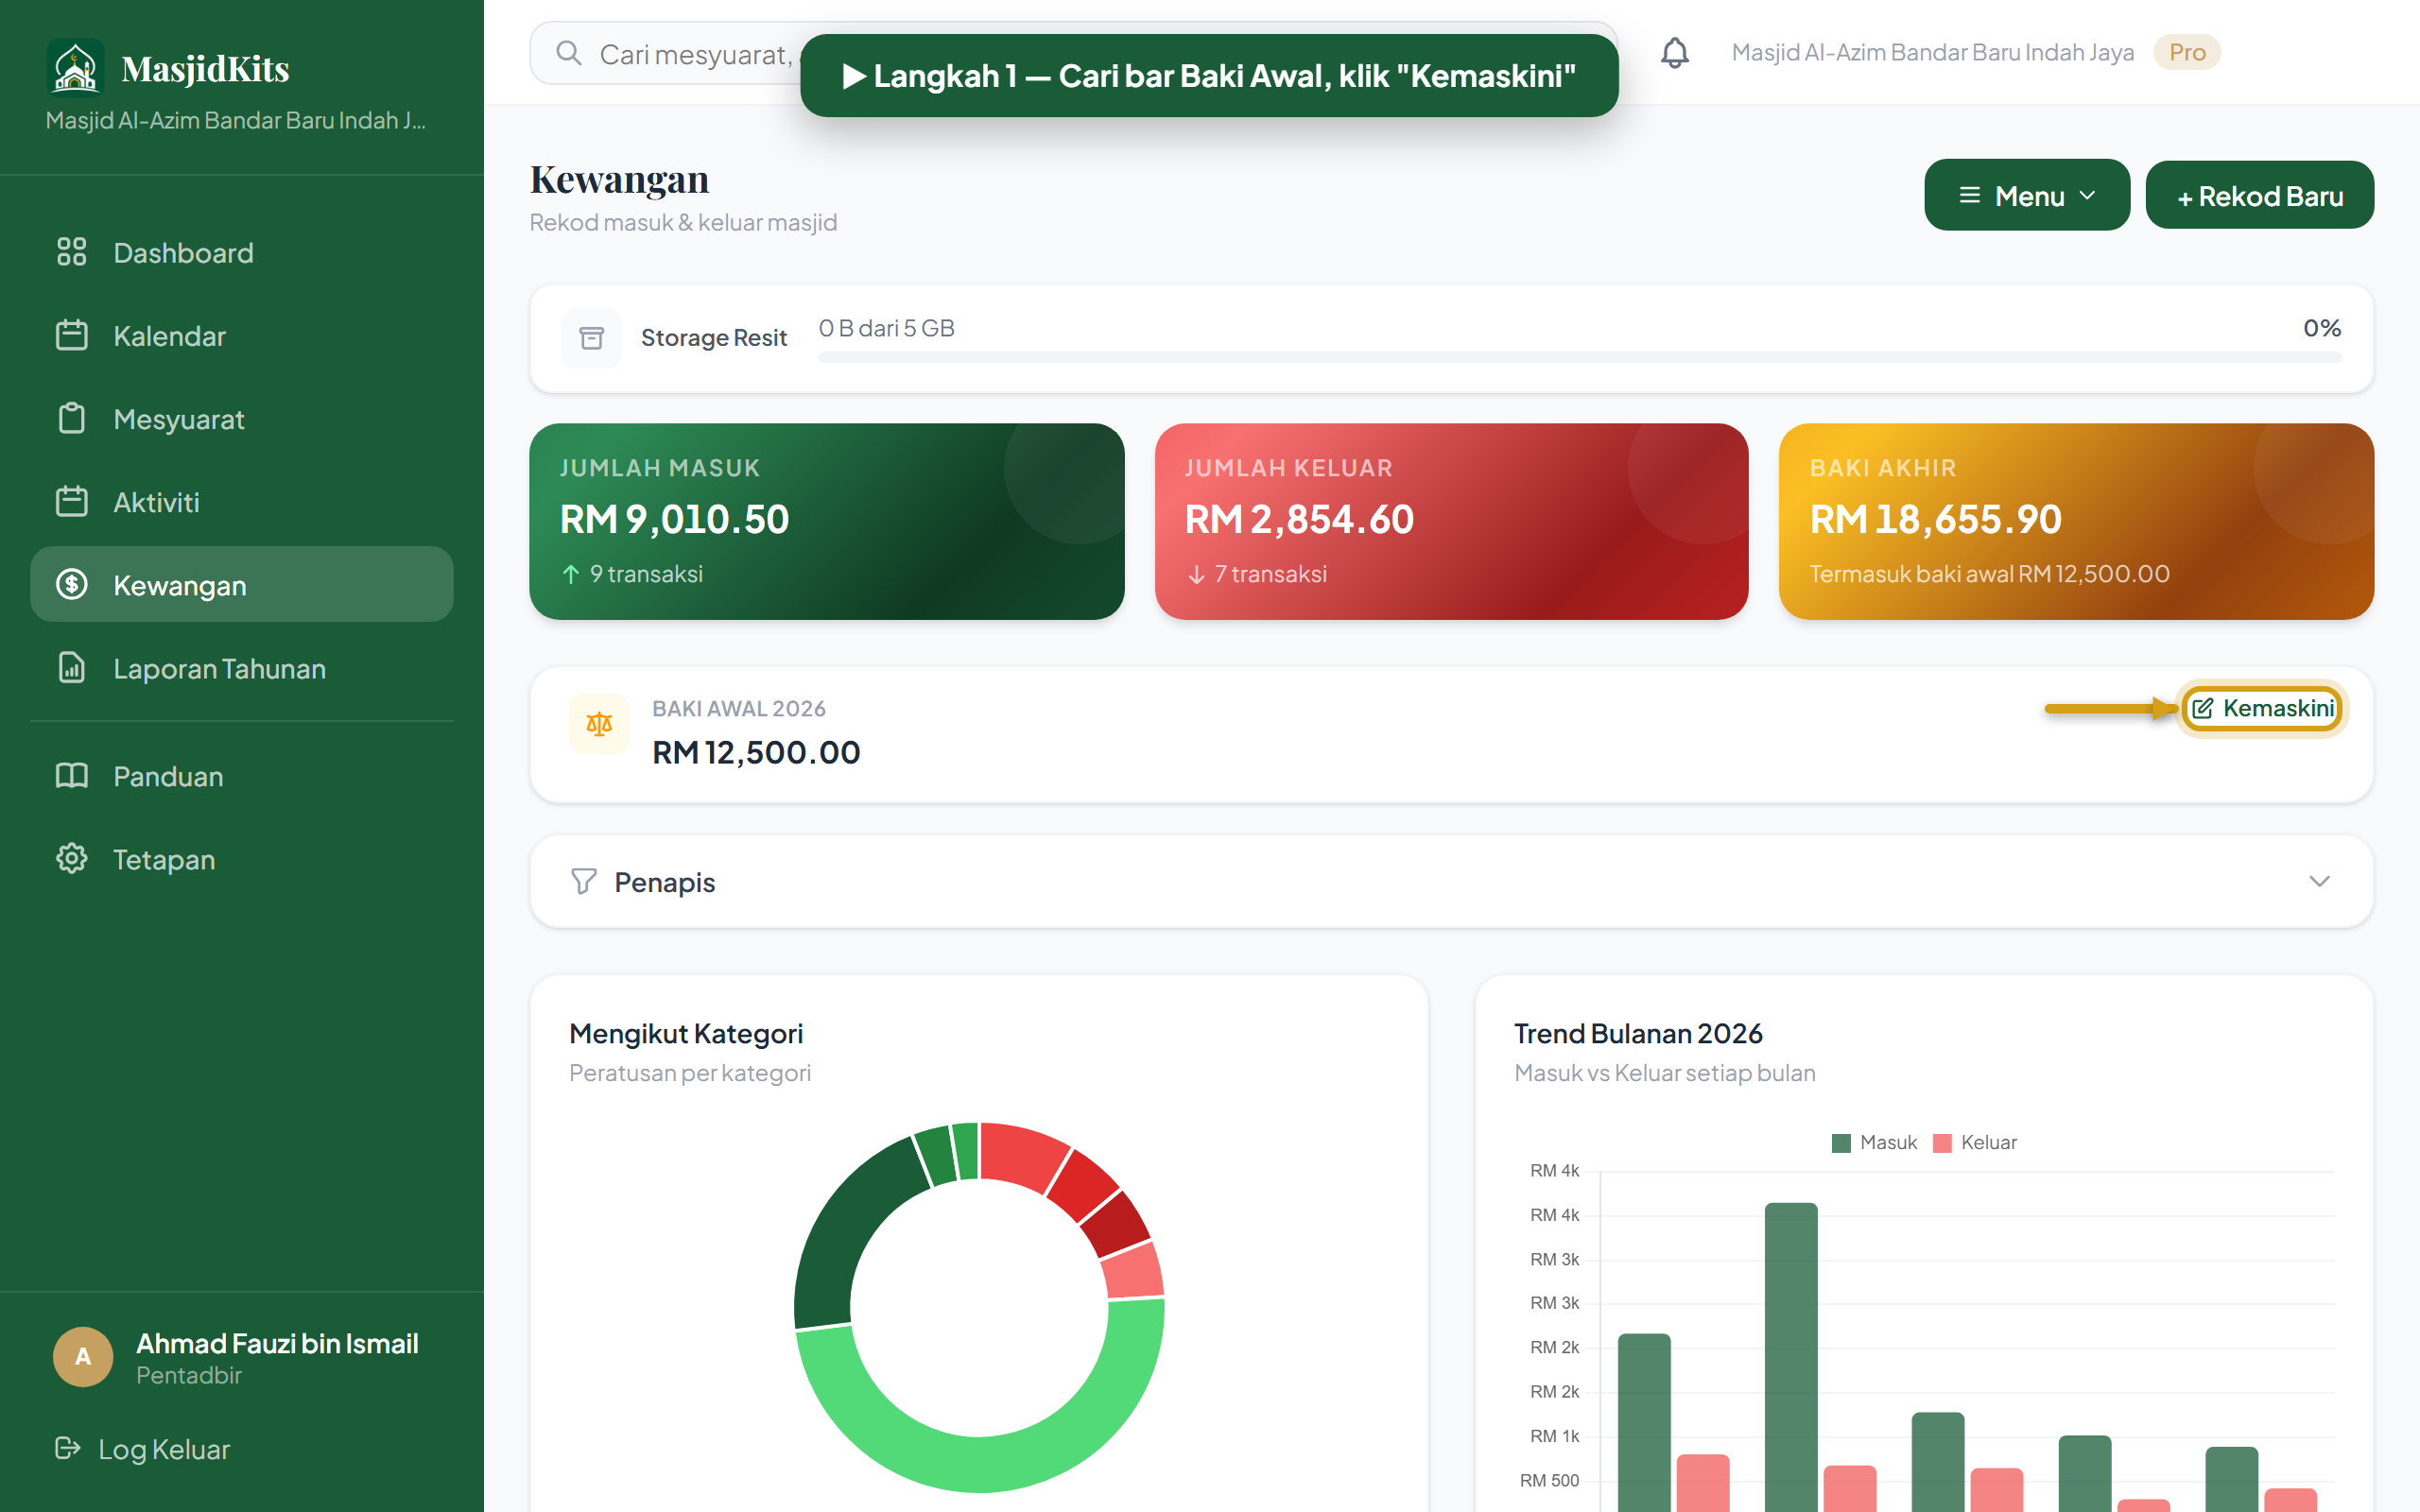The image size is (2420, 1512).
Task: Click Baki Awal amount RM 12,500.00
Action: pos(756,752)
